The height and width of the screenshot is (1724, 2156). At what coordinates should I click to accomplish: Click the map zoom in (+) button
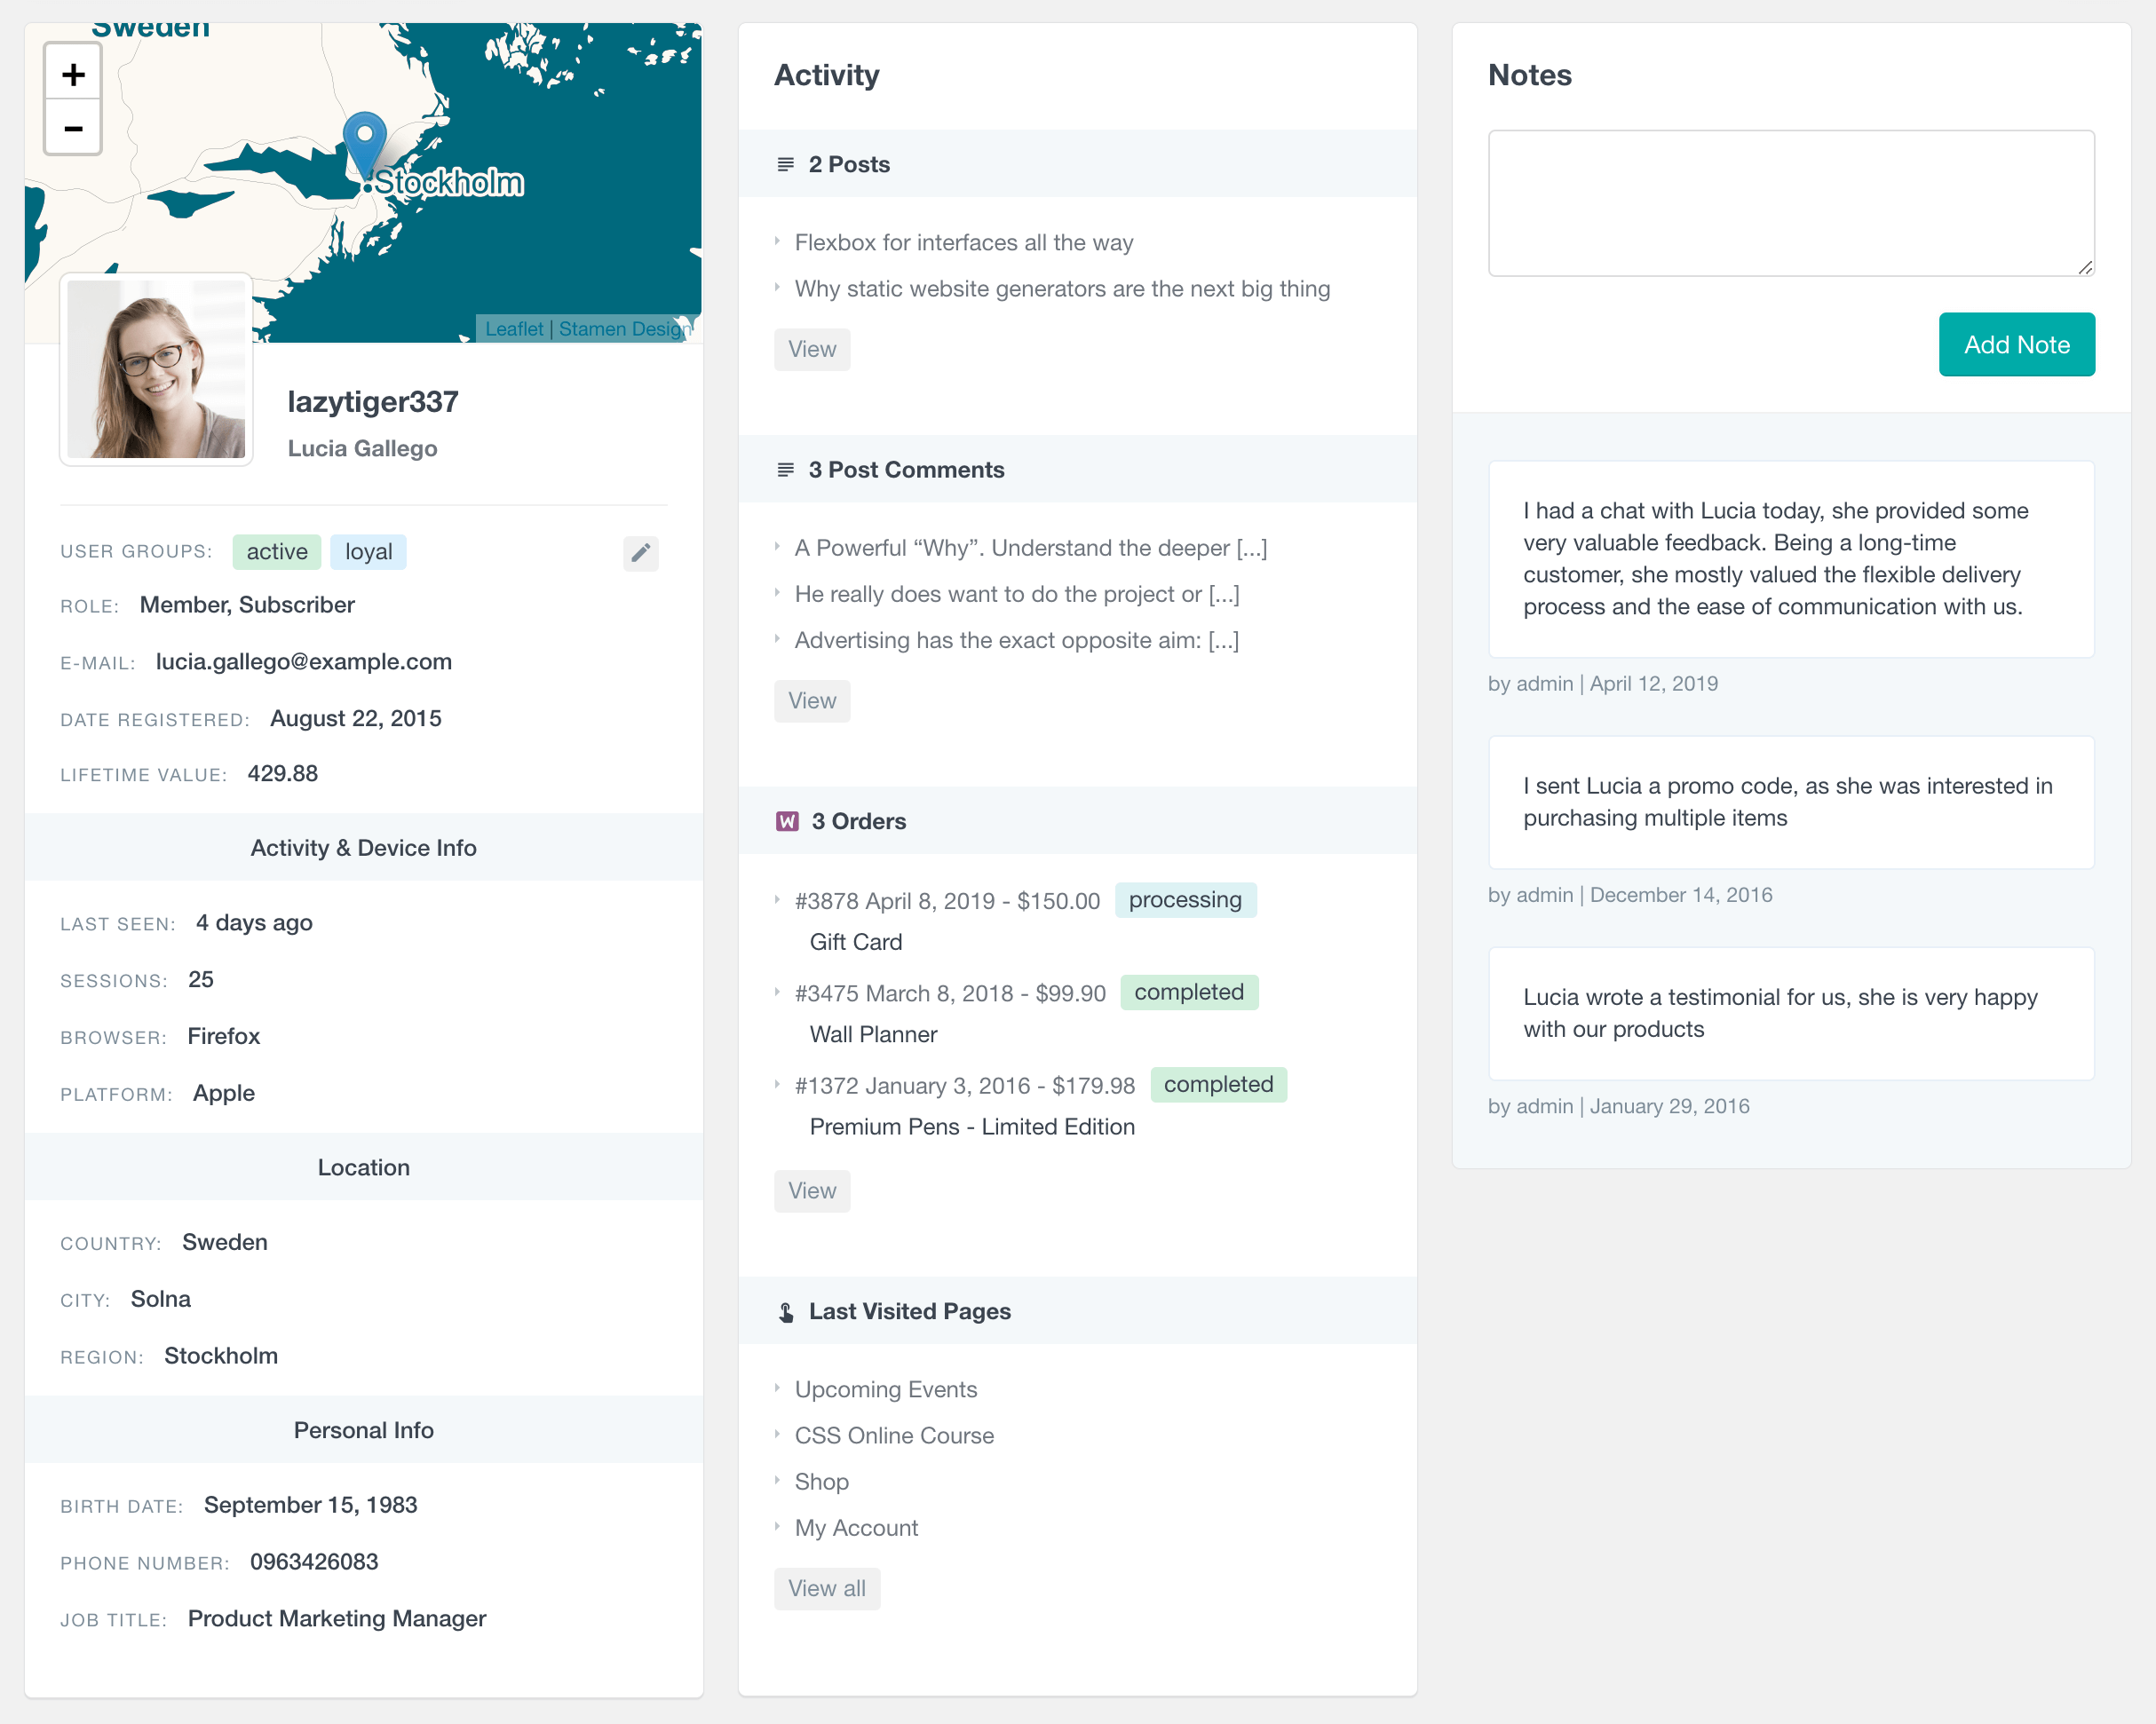click(72, 72)
